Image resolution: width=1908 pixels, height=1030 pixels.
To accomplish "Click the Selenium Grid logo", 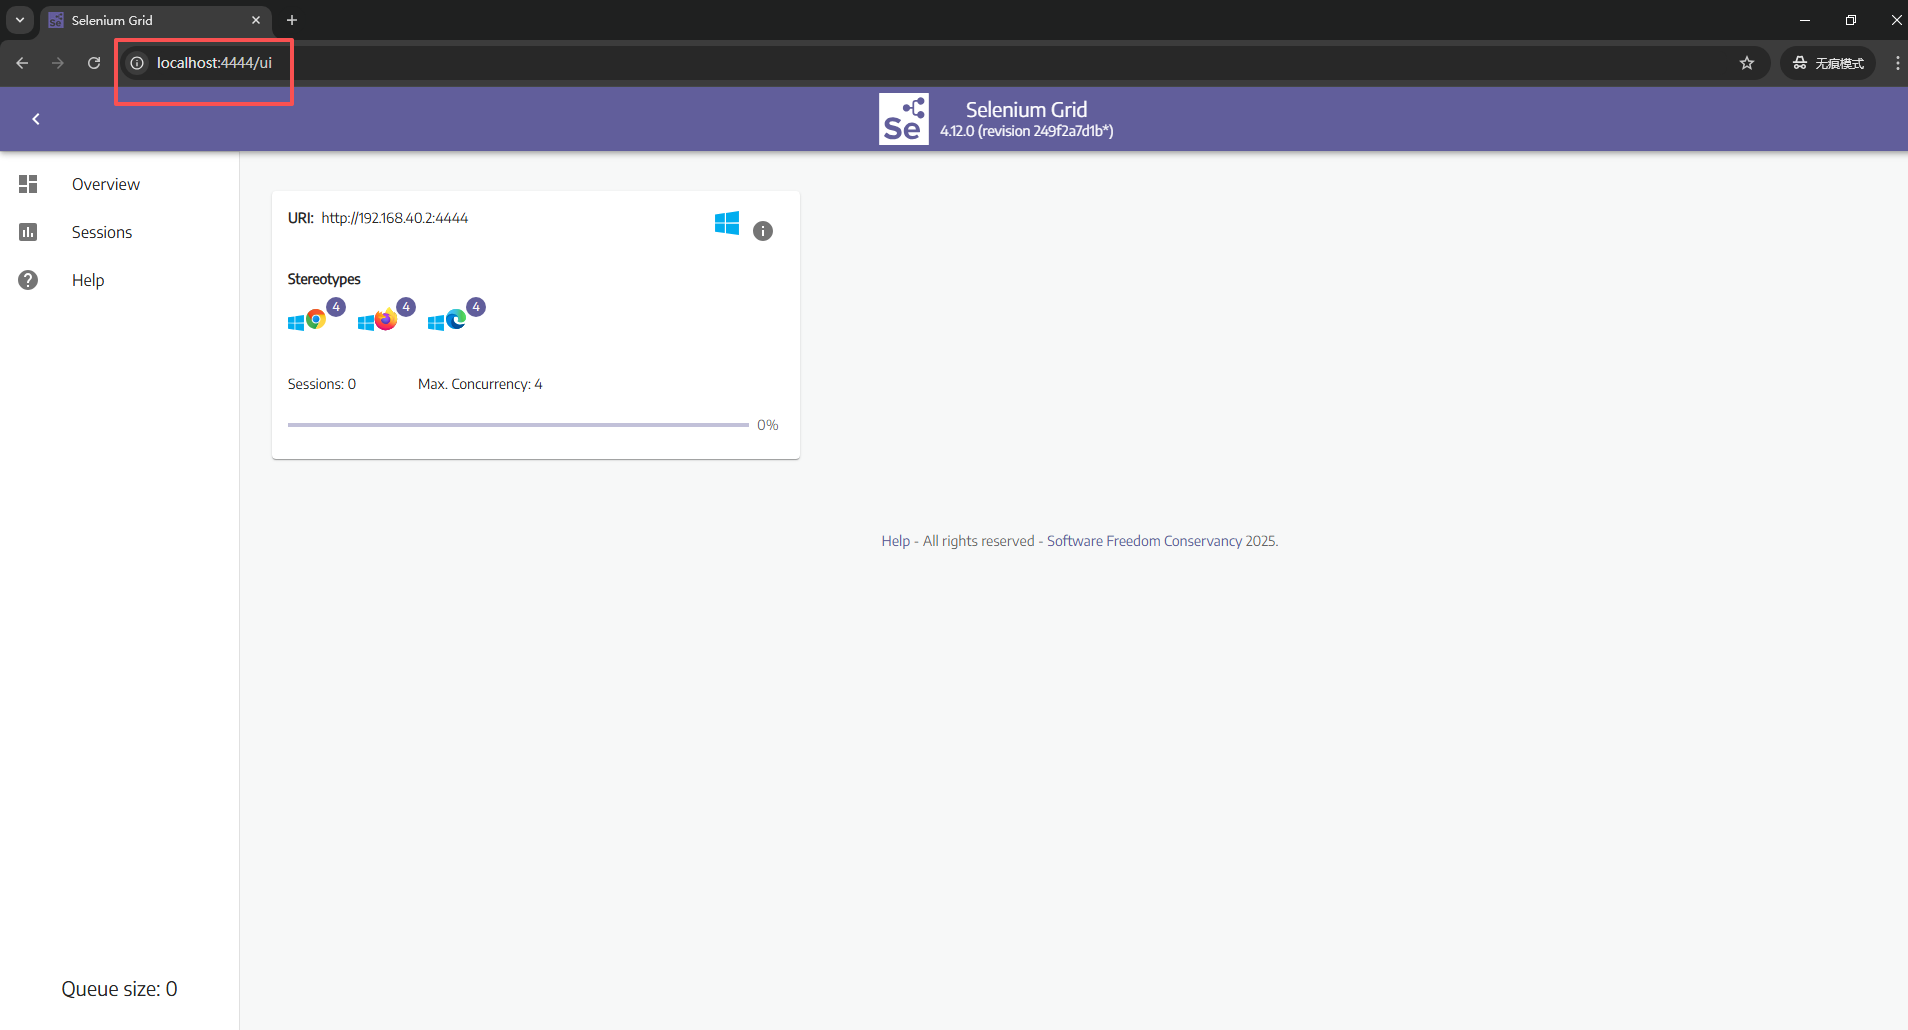I will pyautogui.click(x=903, y=119).
